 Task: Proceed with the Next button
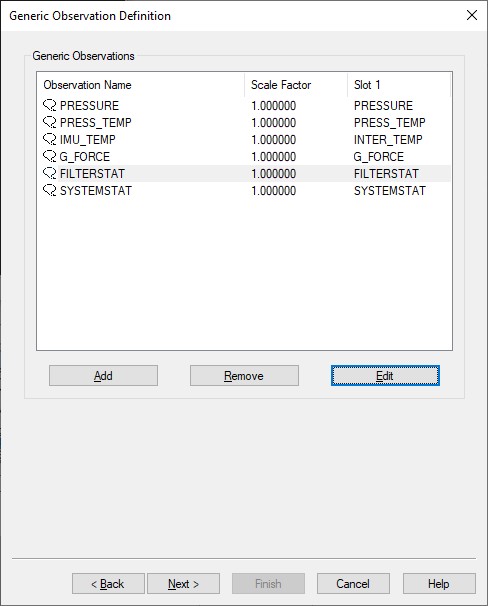click(184, 584)
